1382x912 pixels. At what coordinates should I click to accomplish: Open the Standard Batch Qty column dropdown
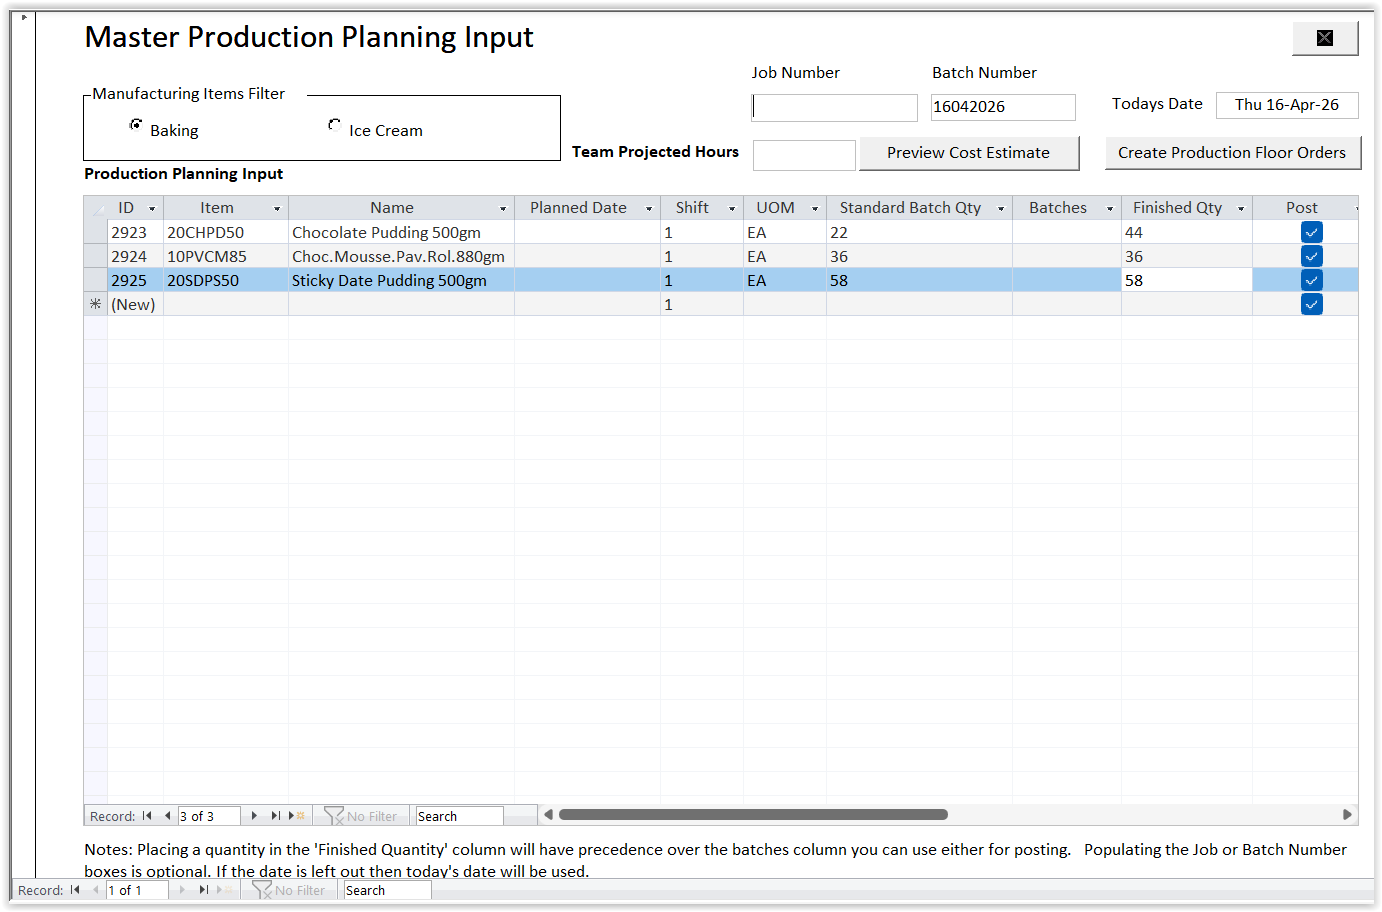(x=1001, y=209)
